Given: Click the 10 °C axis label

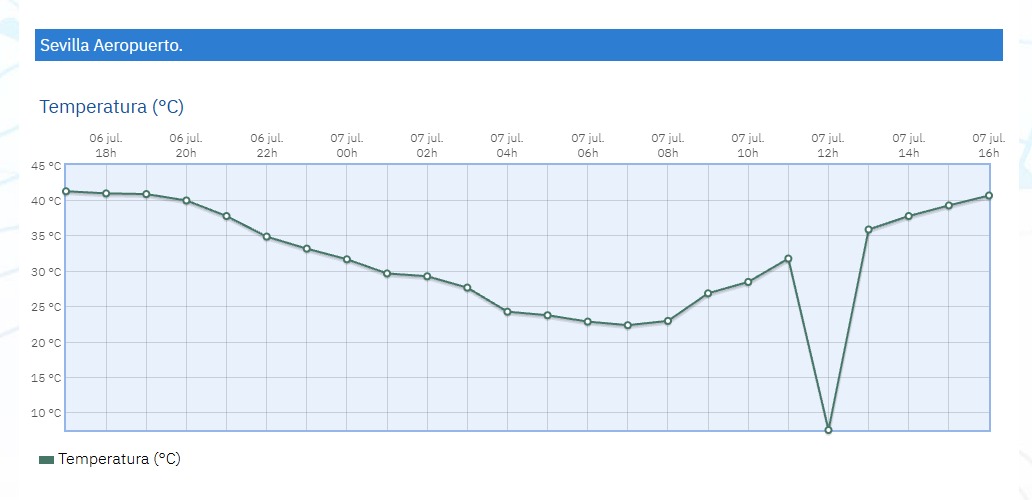Looking at the screenshot, I should tap(46, 413).
